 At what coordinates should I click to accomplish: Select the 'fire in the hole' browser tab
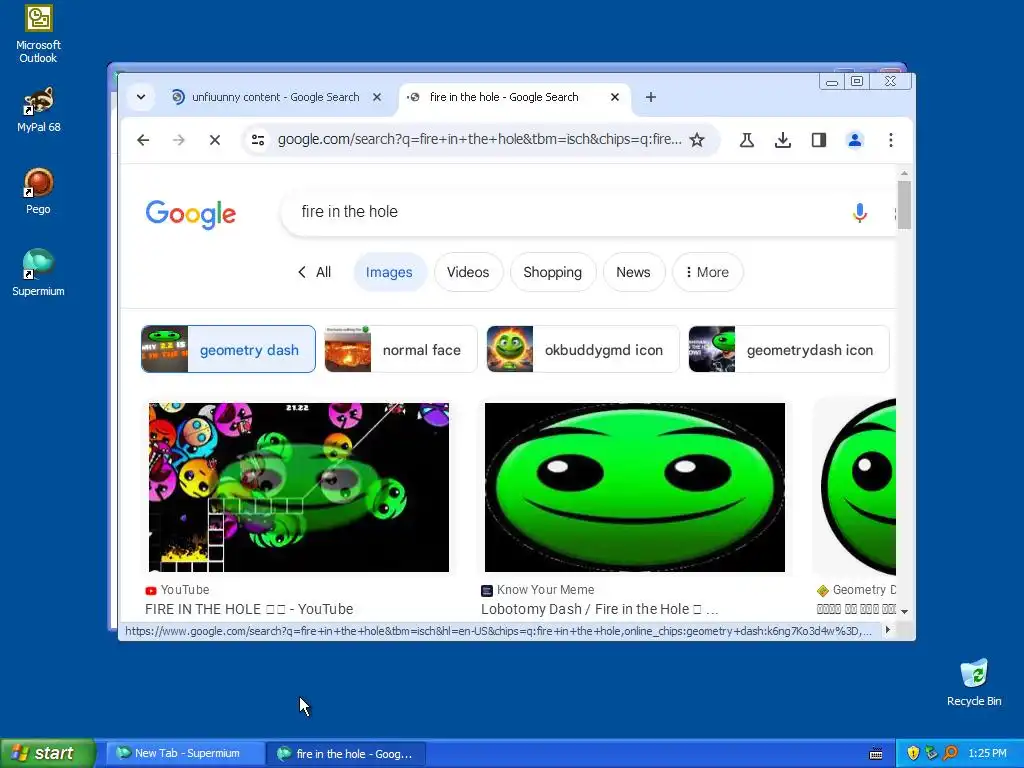click(x=514, y=97)
